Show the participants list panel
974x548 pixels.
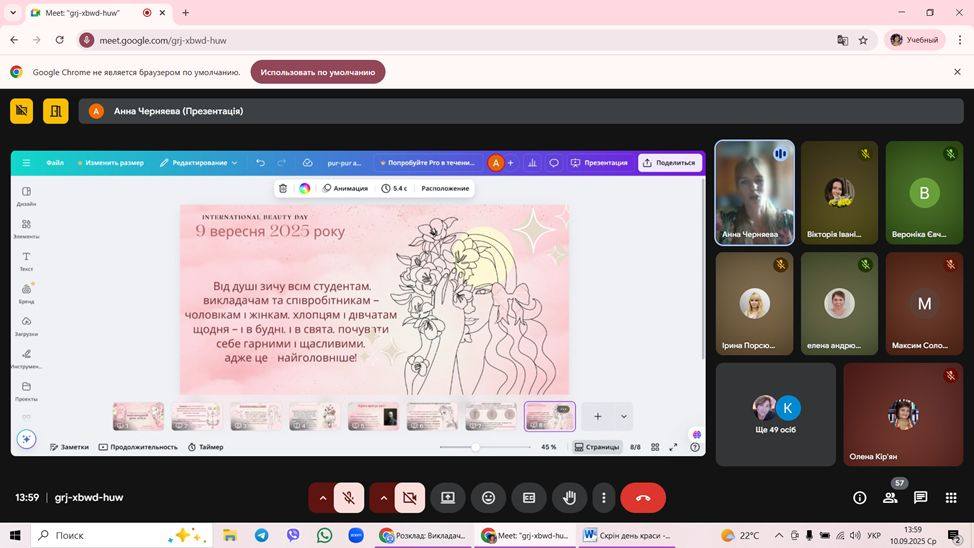tap(889, 497)
